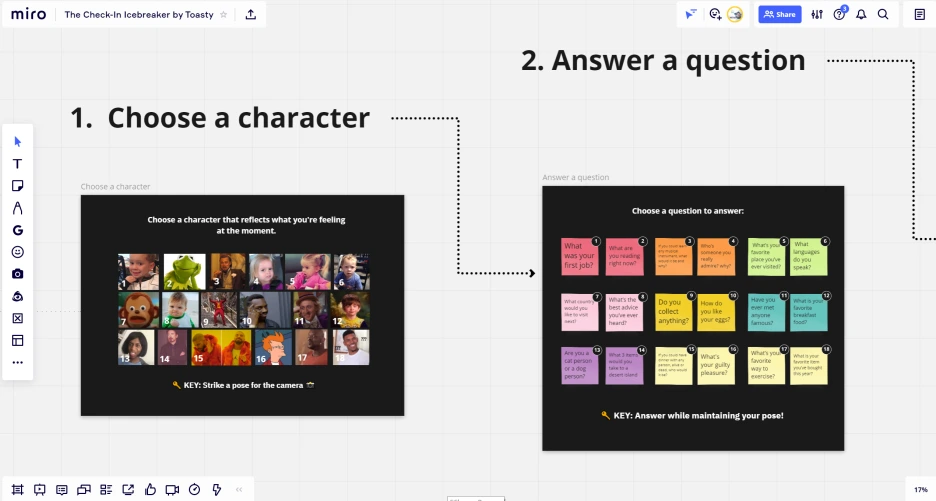
Task: Open the timer icon
Action: click(195, 490)
